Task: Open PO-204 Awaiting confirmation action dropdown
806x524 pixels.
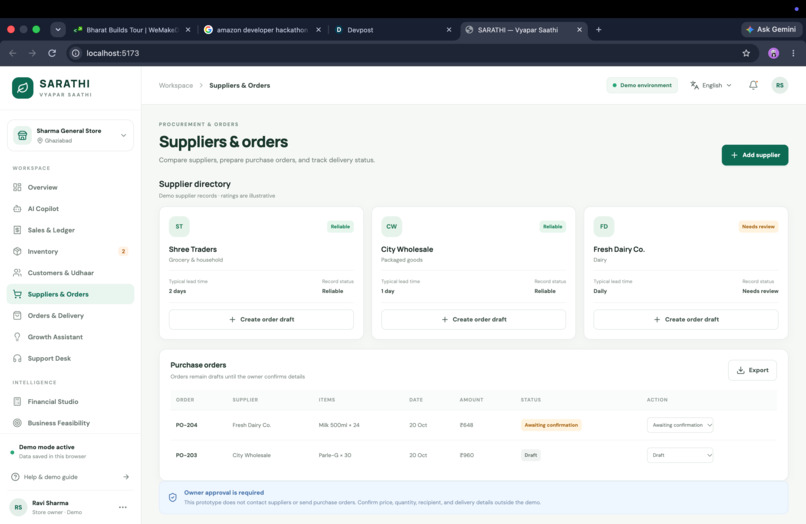Action: coord(680,425)
